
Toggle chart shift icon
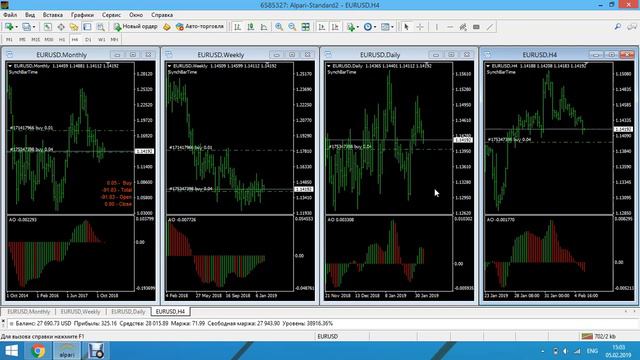coord(335,27)
